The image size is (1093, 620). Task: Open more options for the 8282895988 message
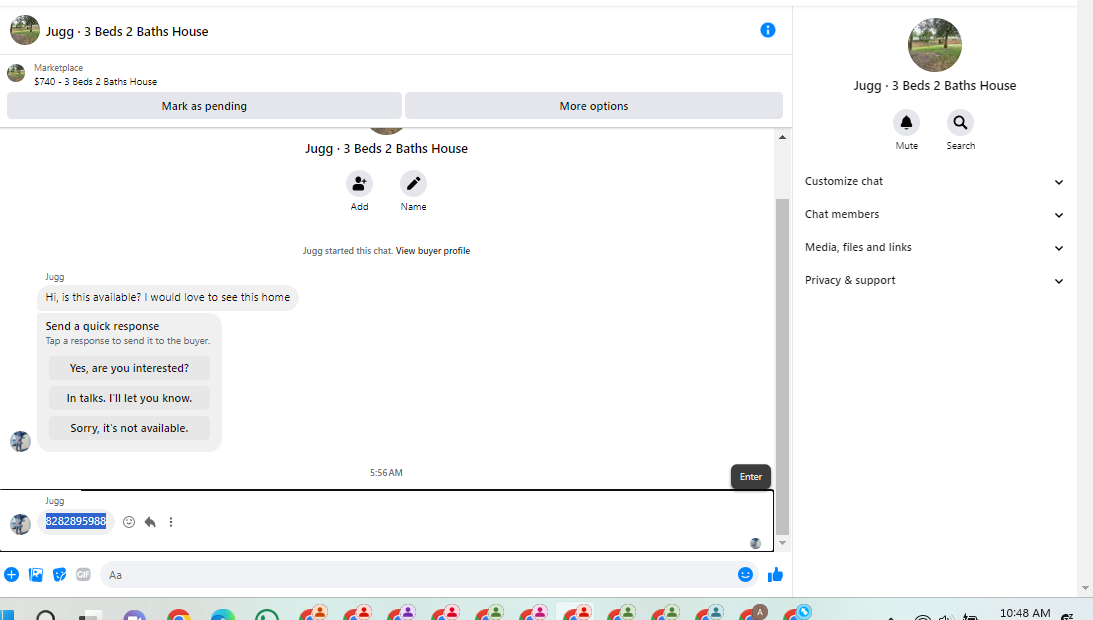[171, 522]
